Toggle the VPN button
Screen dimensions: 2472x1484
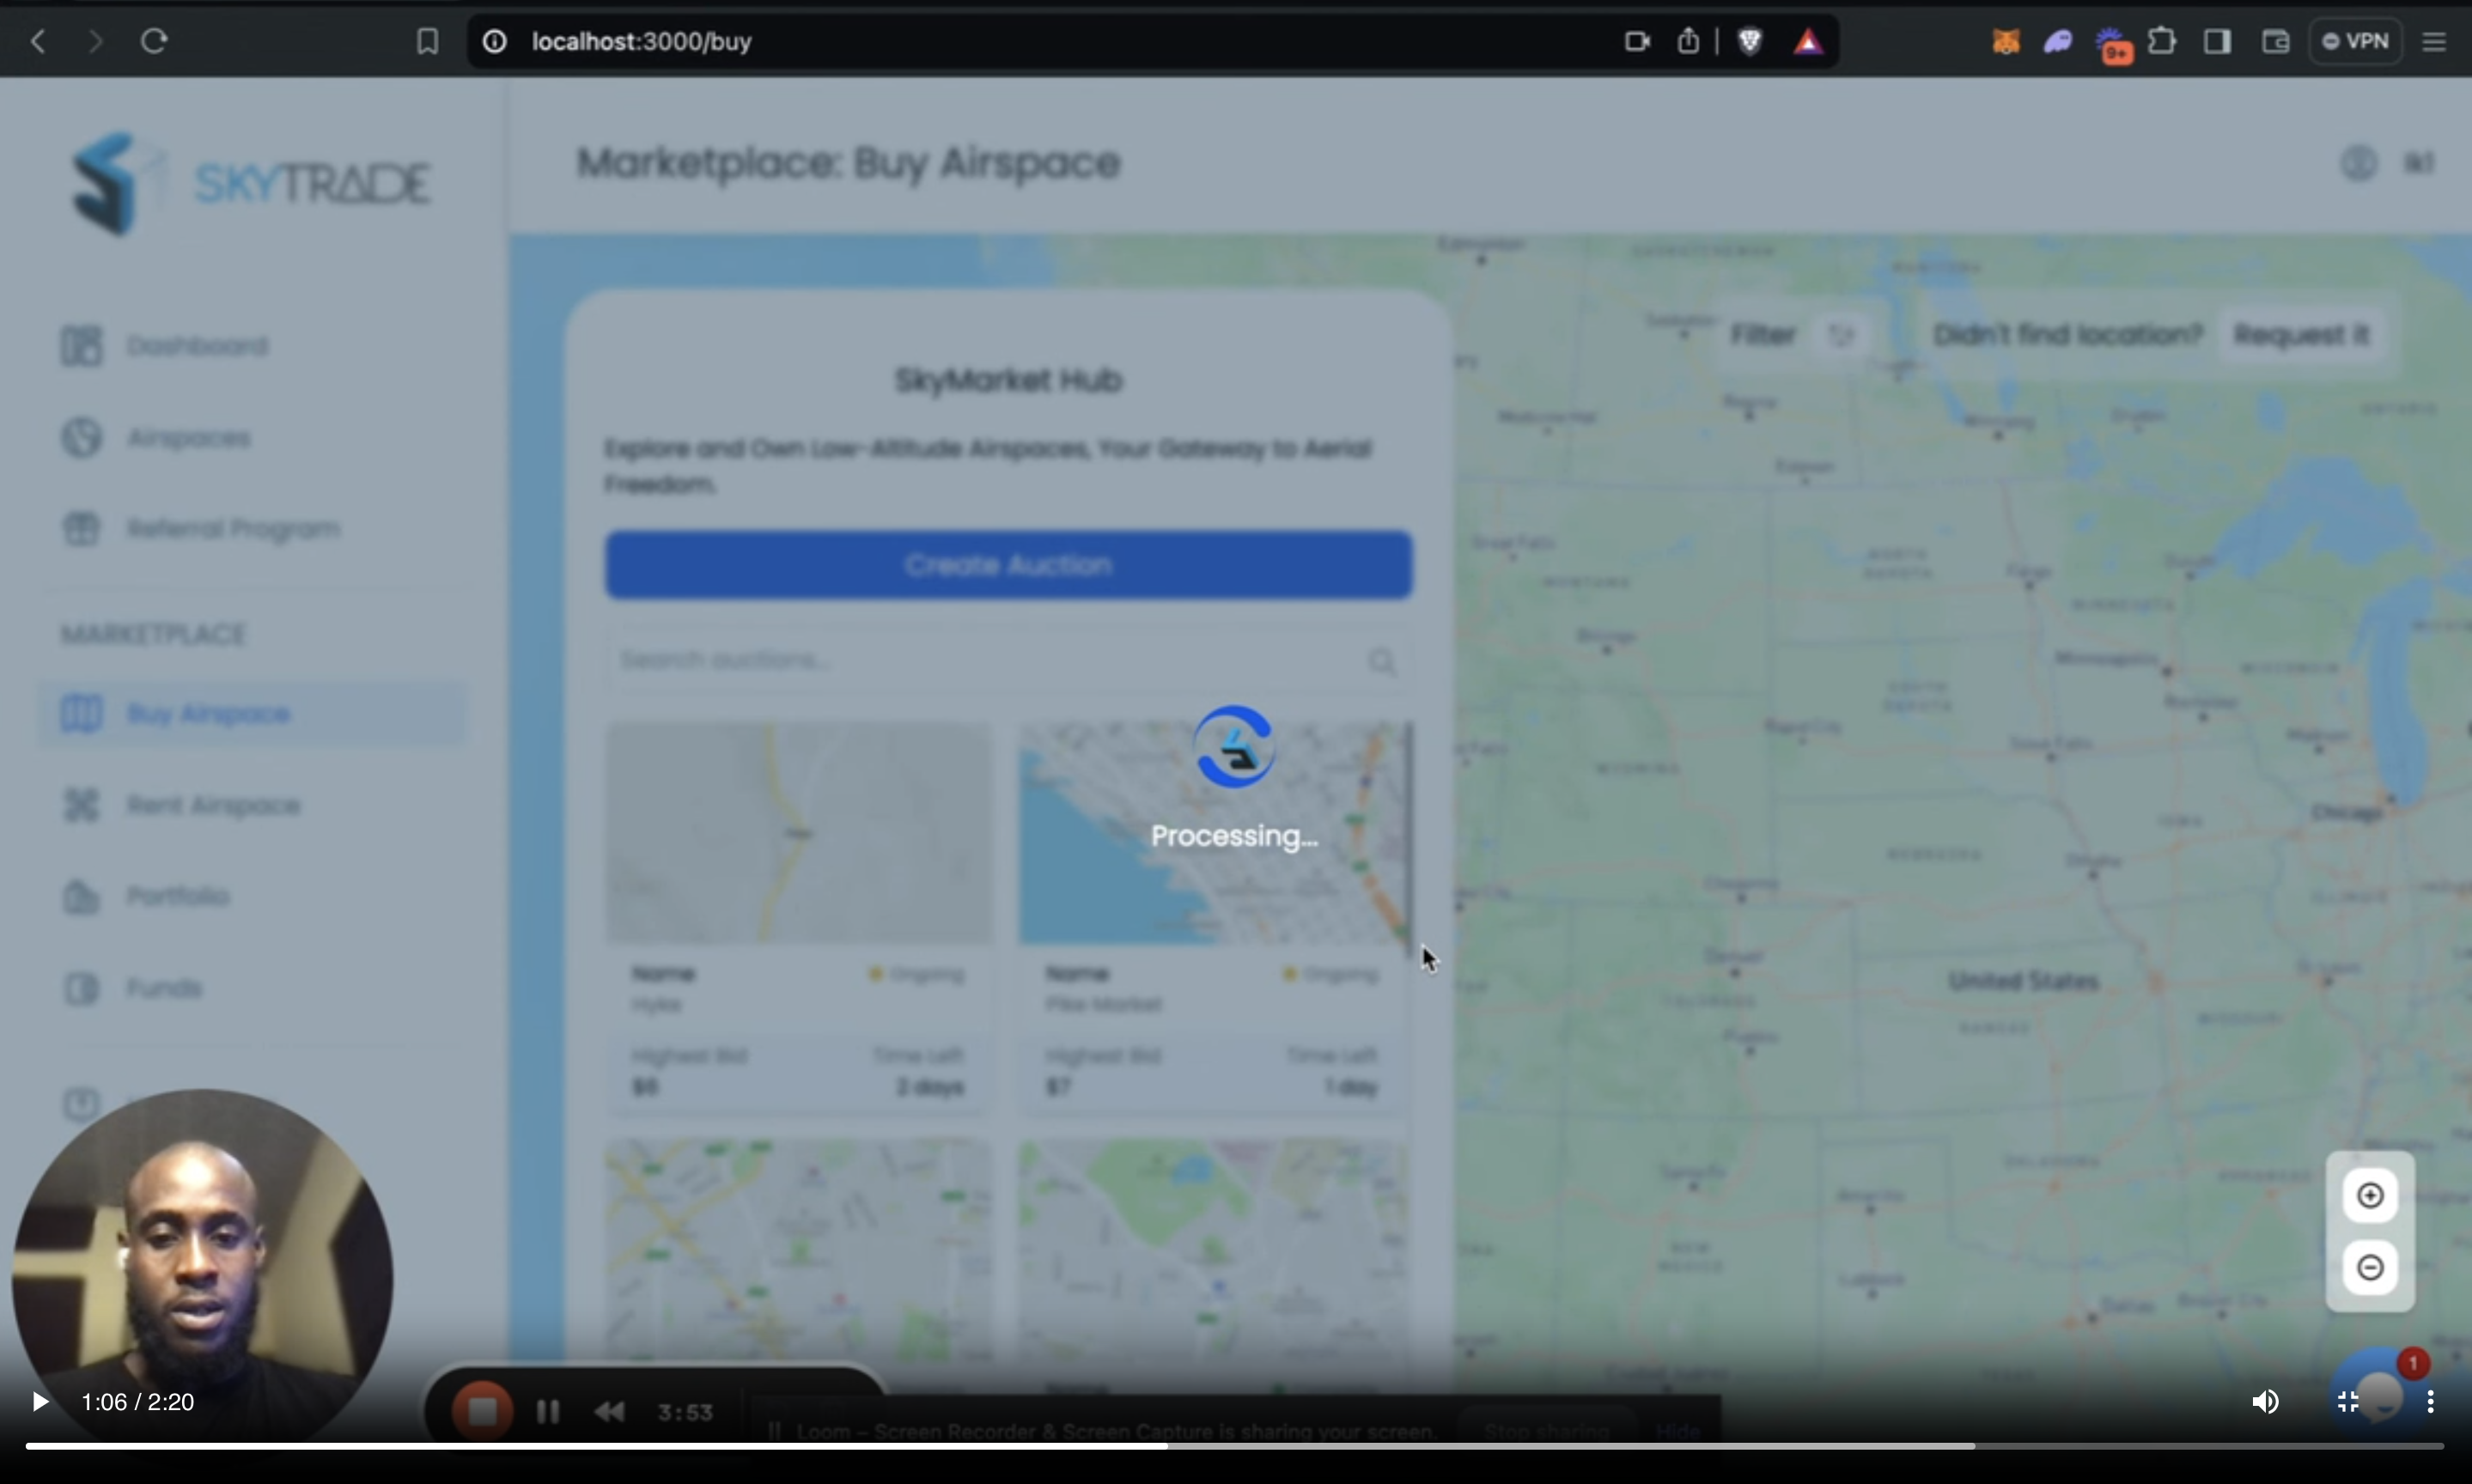(2355, 41)
